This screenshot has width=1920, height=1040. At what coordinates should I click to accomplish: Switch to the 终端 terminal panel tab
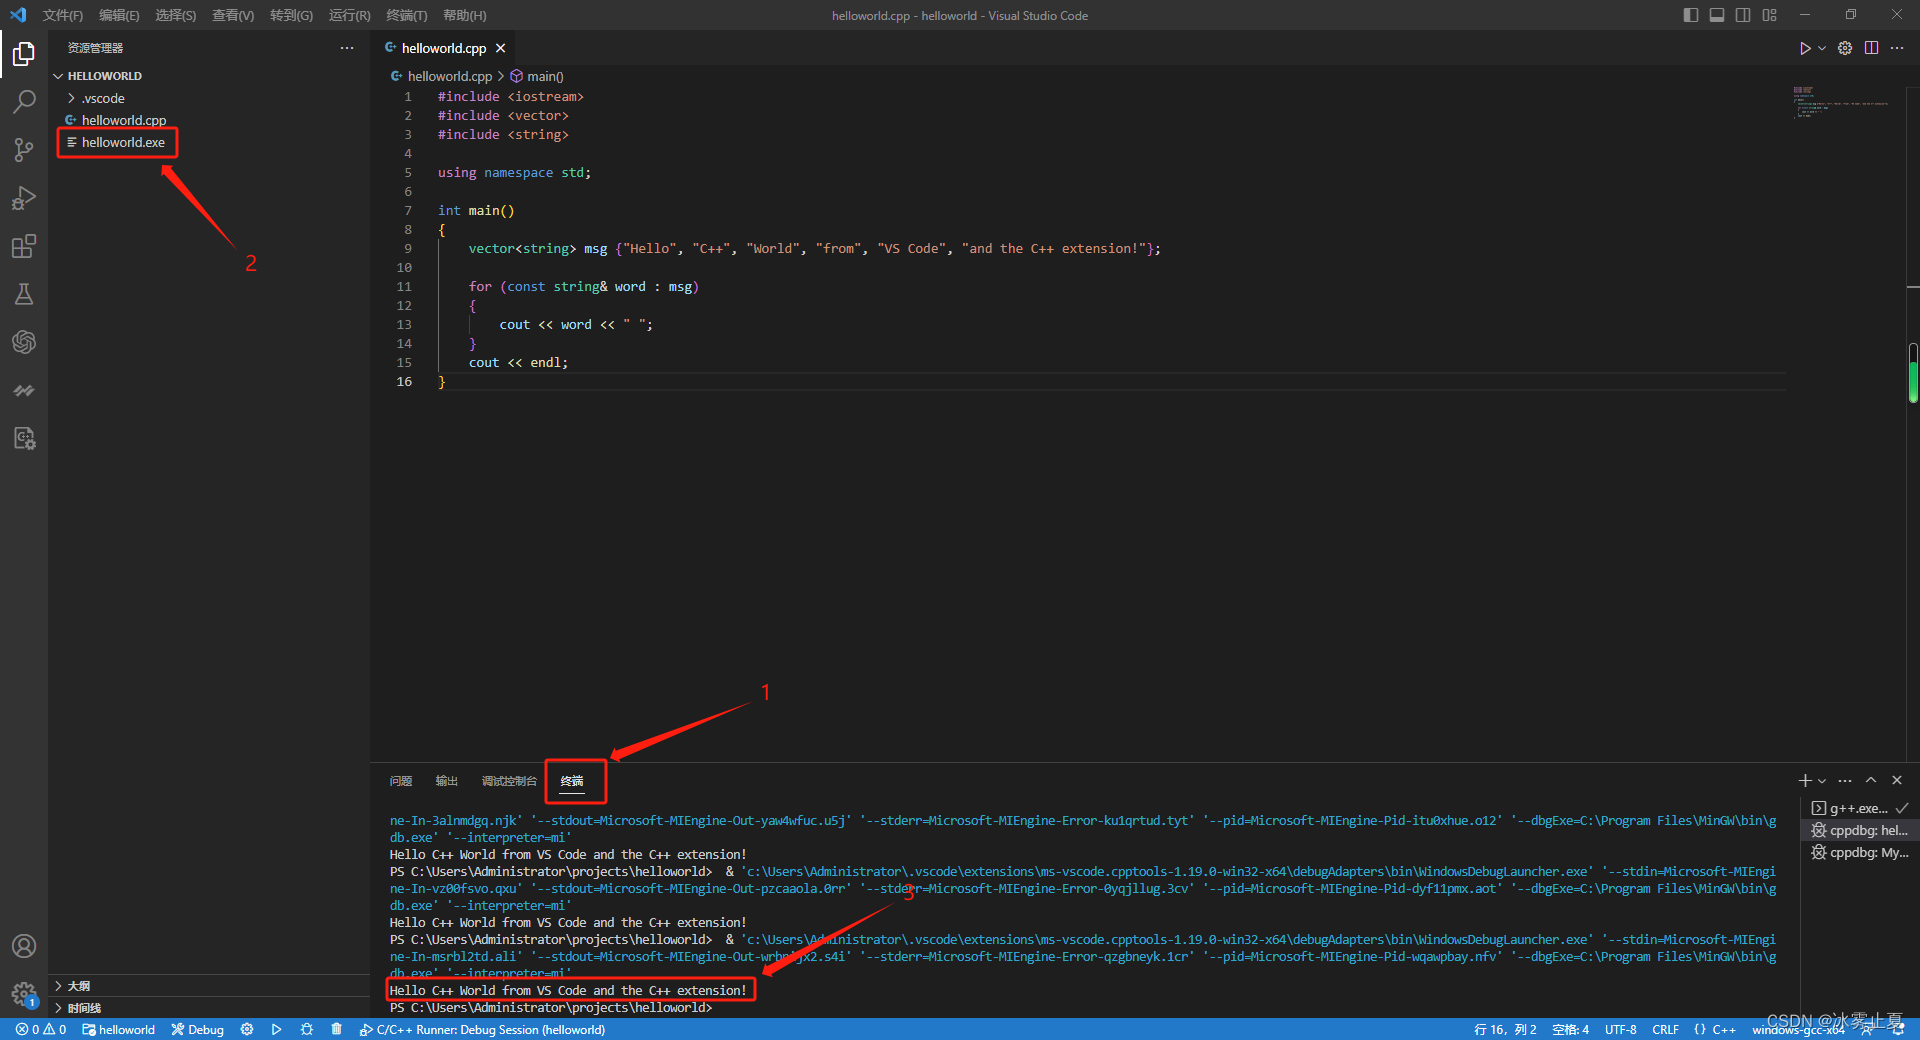[x=572, y=781]
